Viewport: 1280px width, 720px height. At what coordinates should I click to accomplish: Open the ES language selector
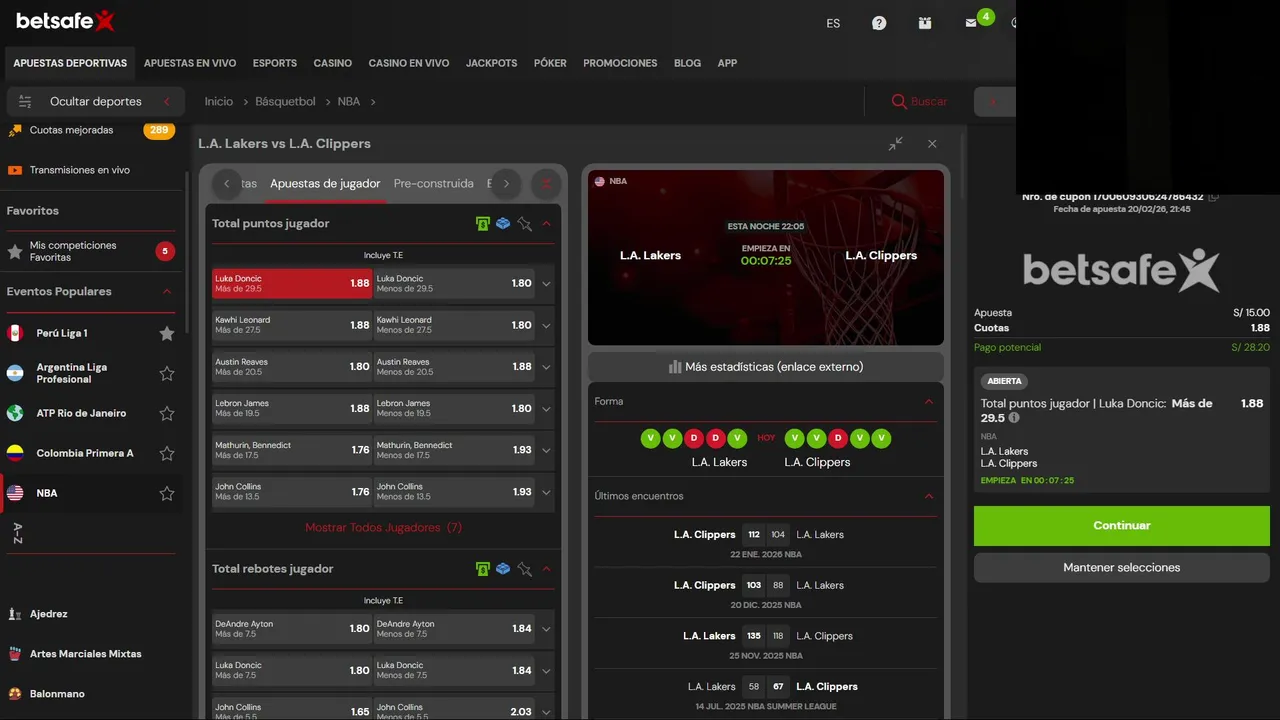pyautogui.click(x=833, y=23)
